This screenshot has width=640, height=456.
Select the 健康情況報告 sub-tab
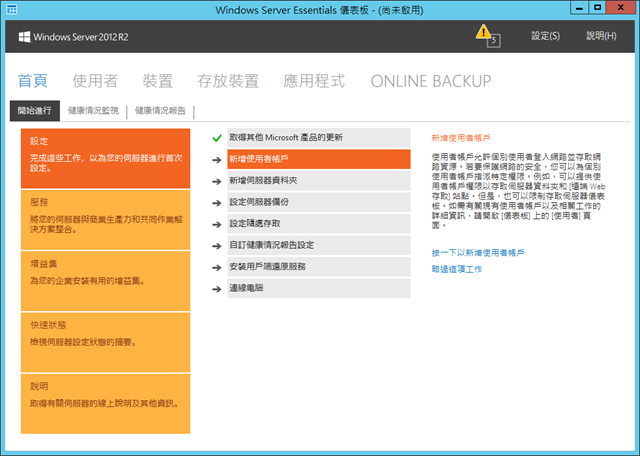(x=160, y=111)
